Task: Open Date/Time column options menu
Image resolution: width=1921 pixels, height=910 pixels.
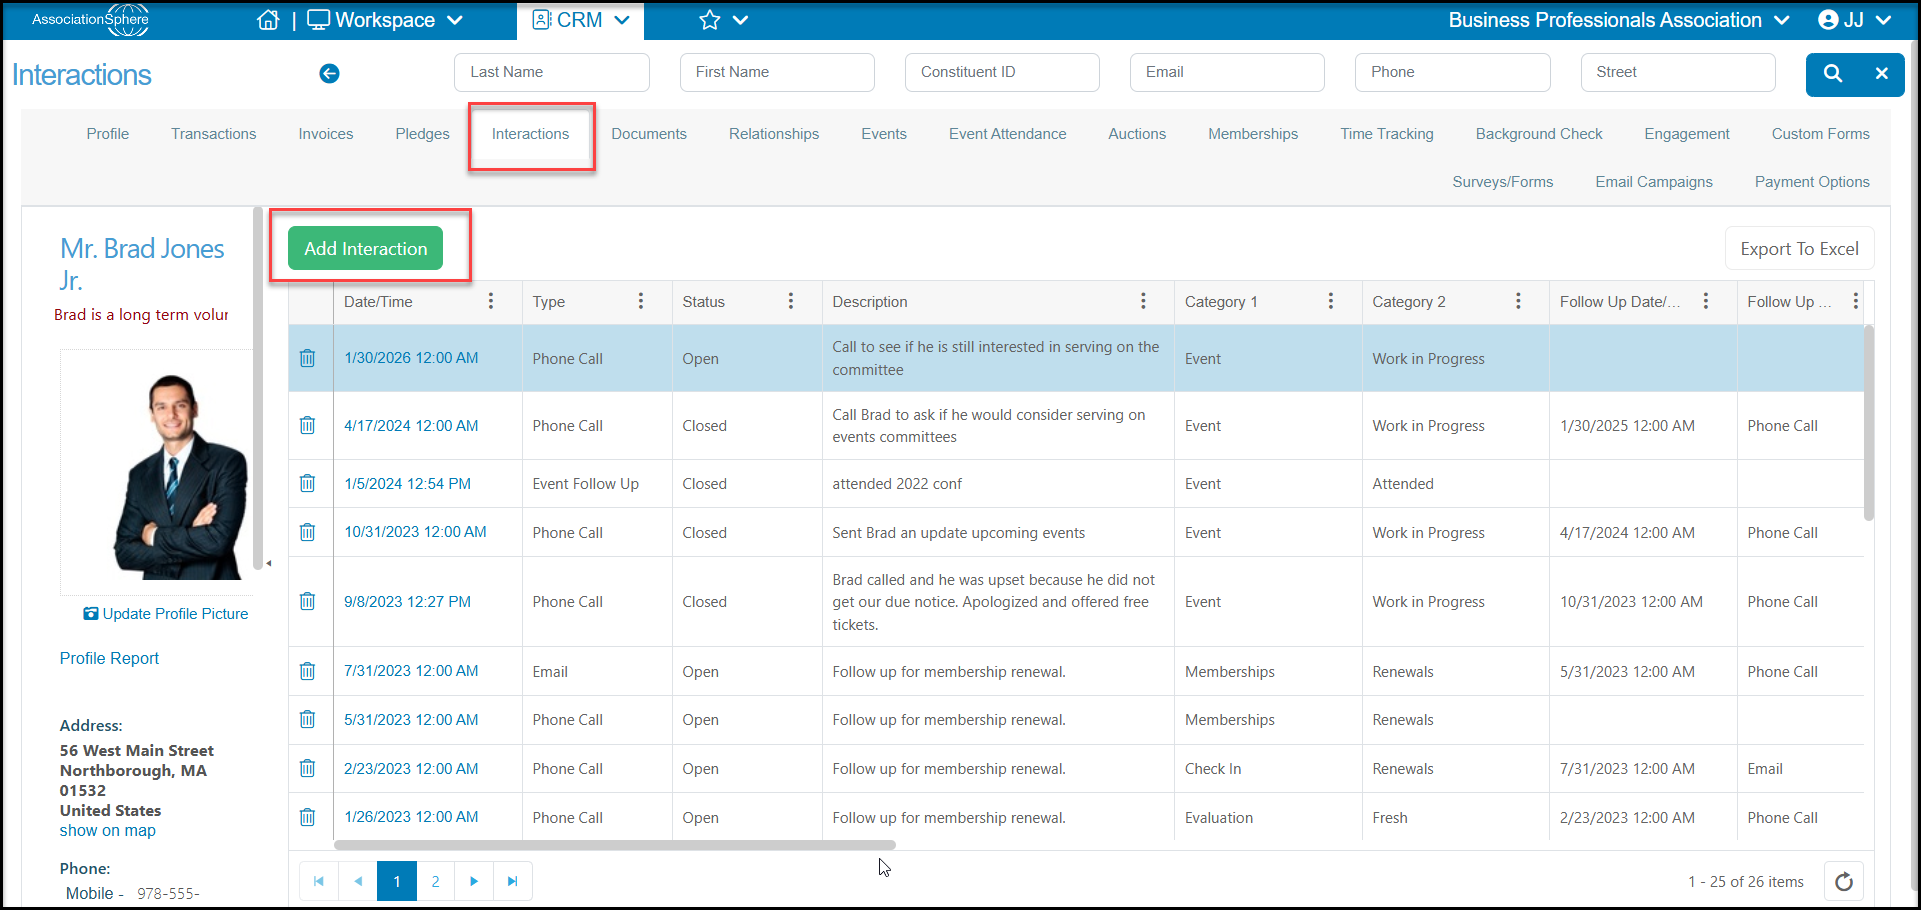Action: [x=491, y=301]
